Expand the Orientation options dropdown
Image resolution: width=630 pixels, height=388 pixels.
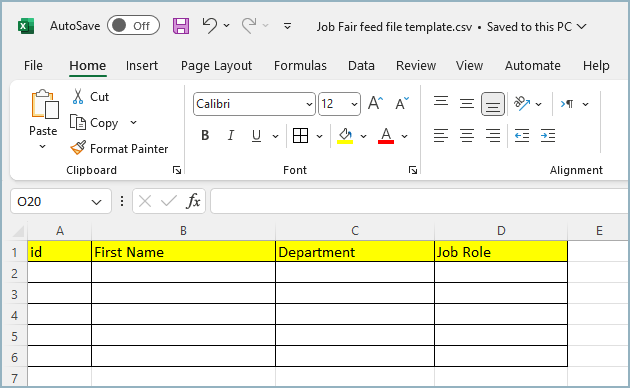[539, 104]
